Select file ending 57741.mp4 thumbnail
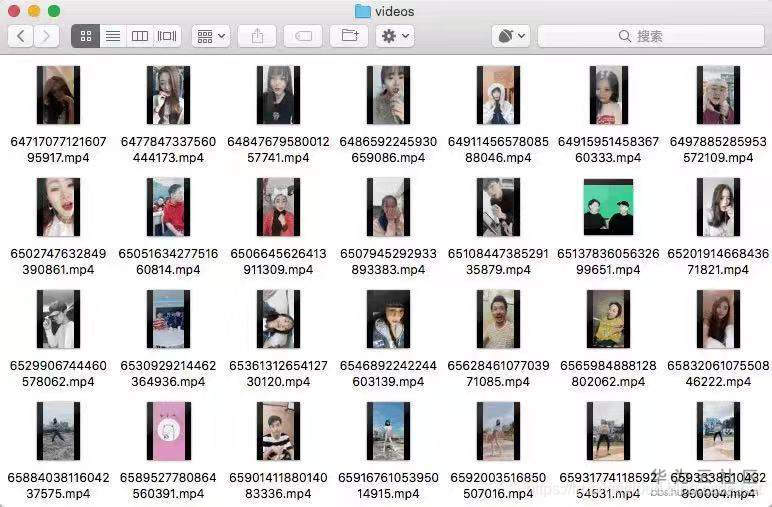The width and height of the screenshot is (772, 507). (x=278, y=95)
